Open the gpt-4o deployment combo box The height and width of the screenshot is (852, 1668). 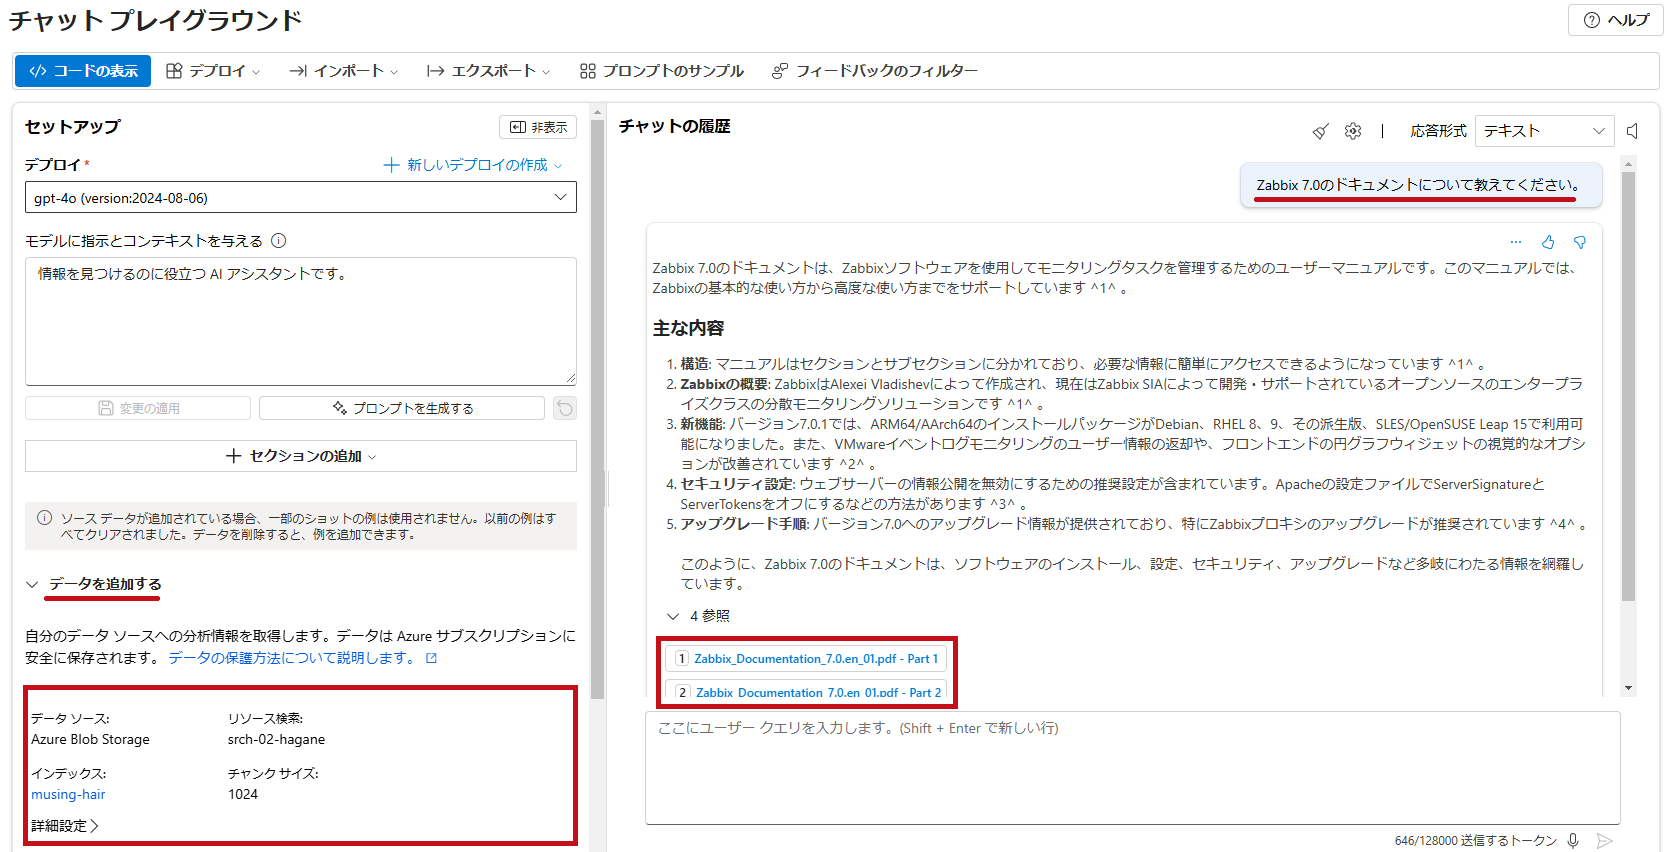pyautogui.click(x=300, y=197)
